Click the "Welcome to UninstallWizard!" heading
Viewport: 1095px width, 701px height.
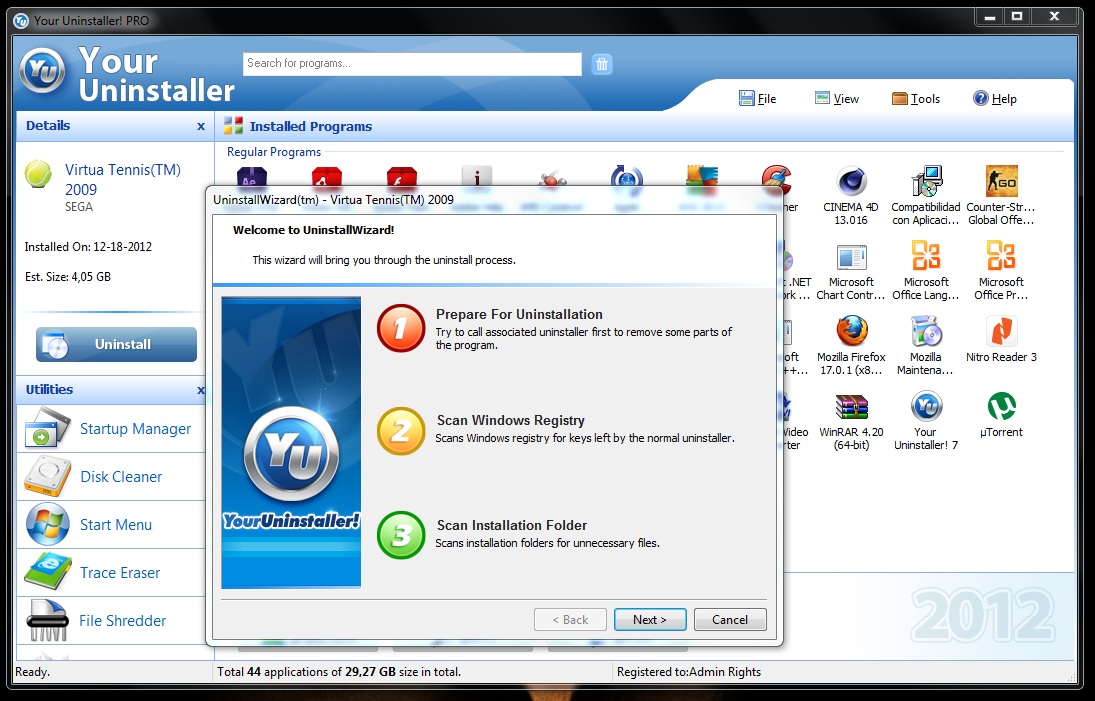tap(314, 230)
